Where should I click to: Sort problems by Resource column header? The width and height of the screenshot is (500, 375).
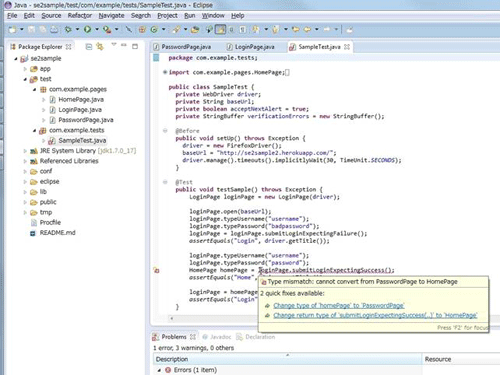tap(461, 359)
